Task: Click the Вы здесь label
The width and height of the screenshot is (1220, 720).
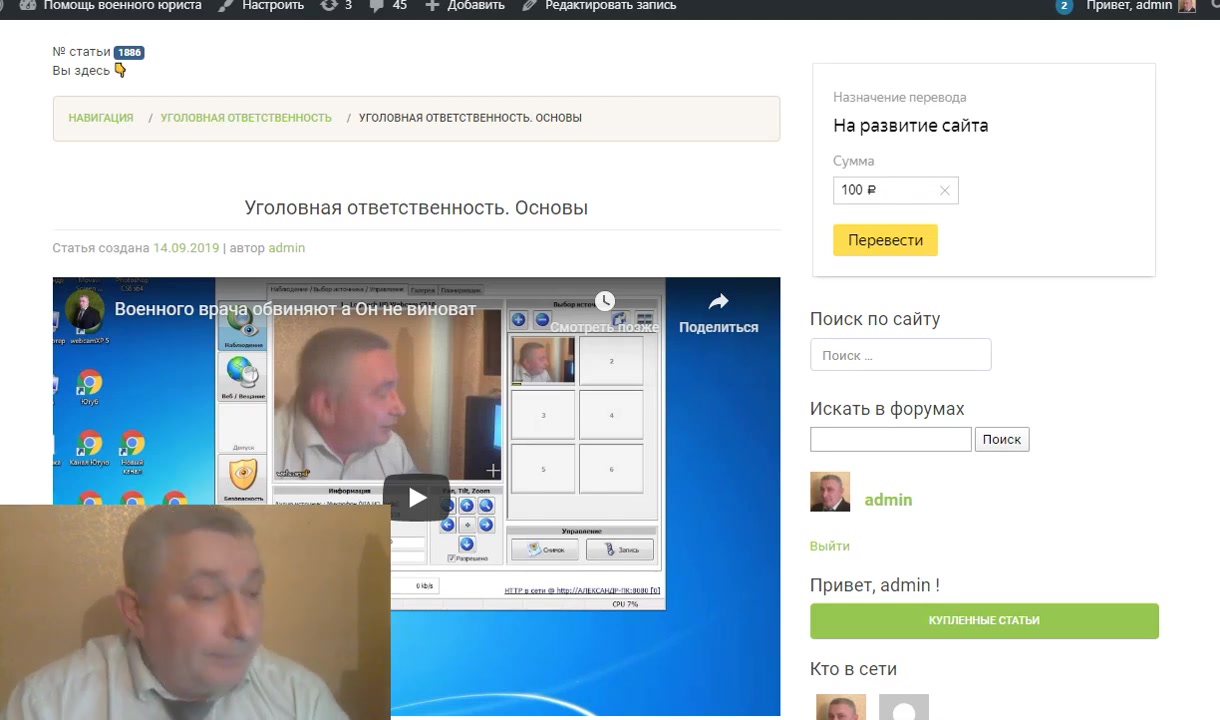Action: click(82, 71)
